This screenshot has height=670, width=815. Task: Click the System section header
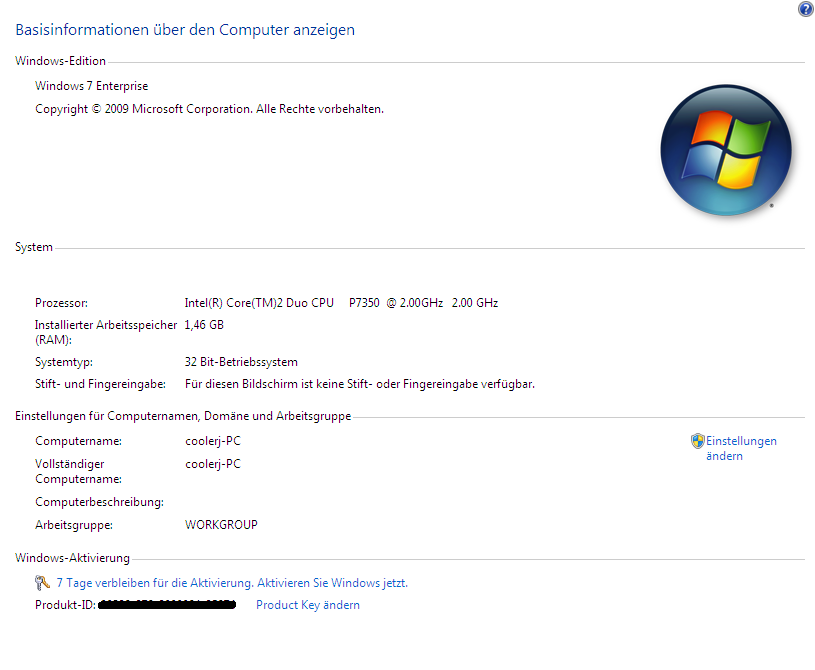pos(34,247)
